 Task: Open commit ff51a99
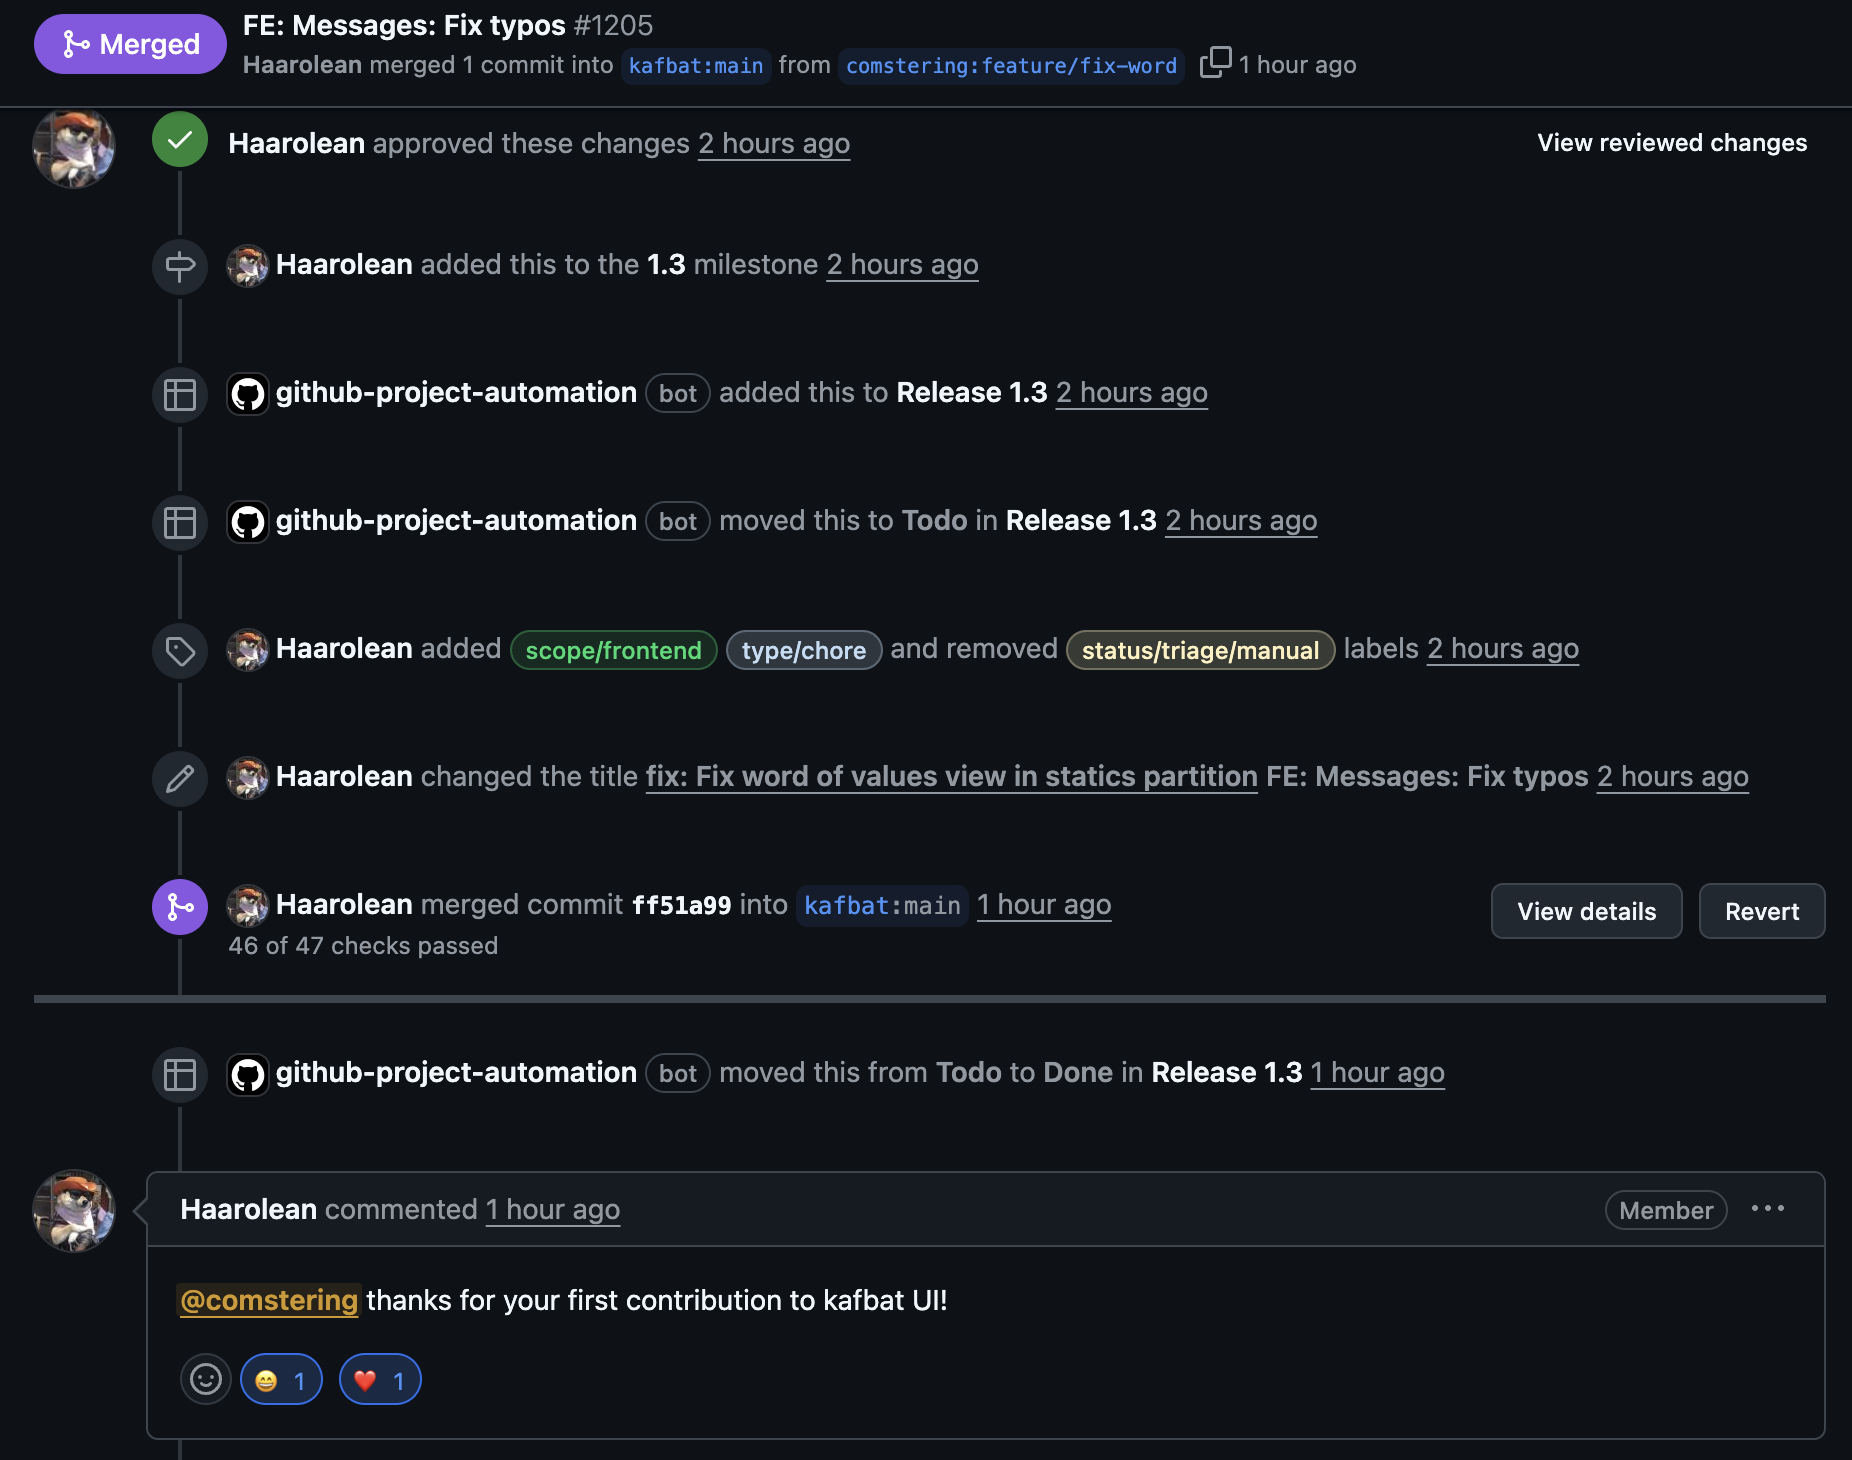(681, 905)
